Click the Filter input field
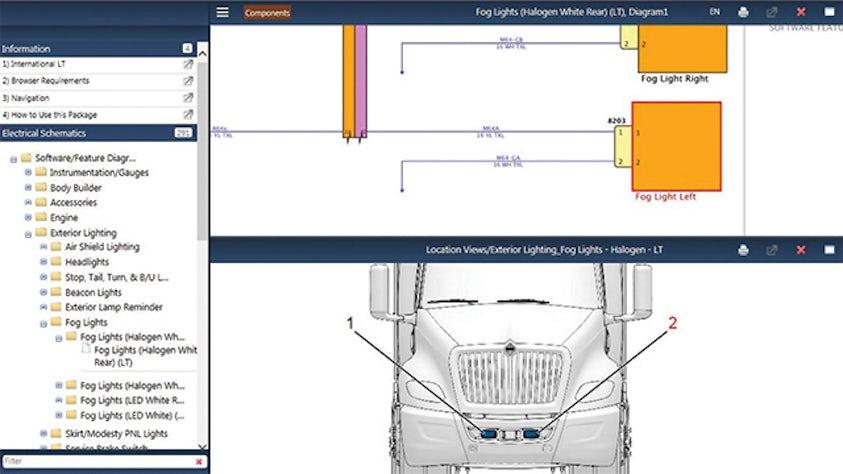 pos(98,461)
